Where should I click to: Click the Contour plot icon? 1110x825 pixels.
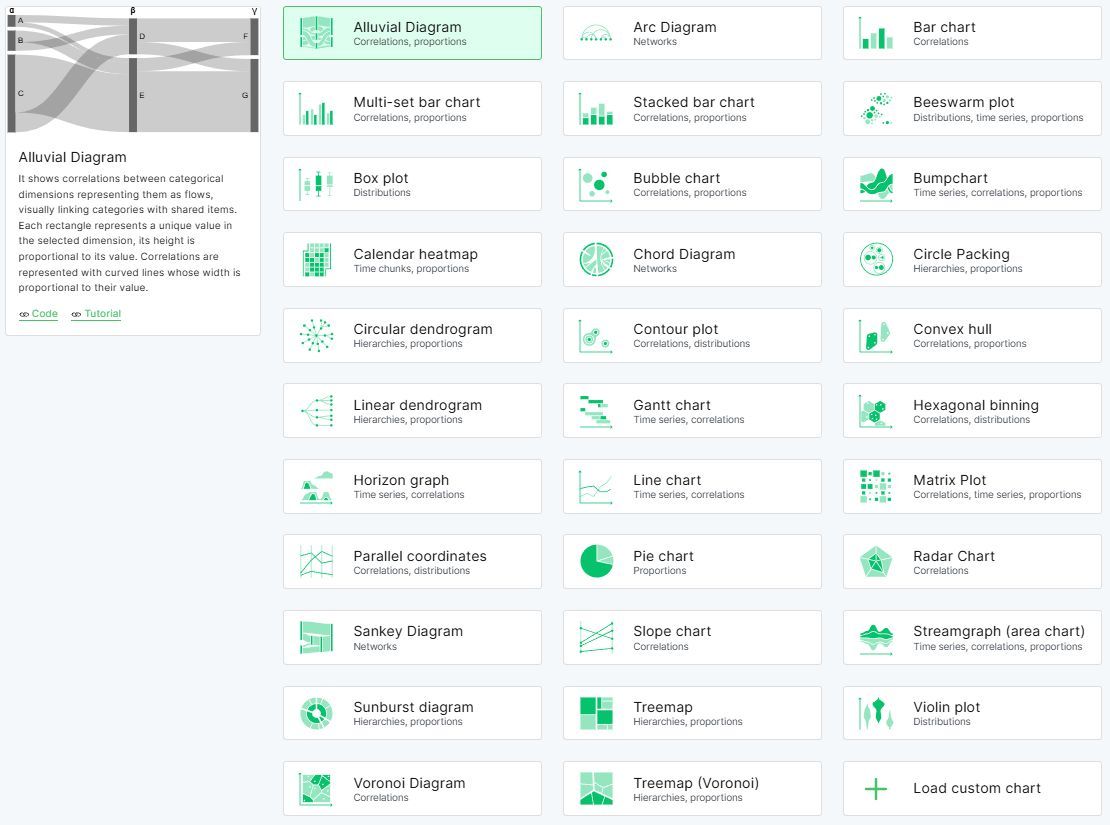(596, 335)
